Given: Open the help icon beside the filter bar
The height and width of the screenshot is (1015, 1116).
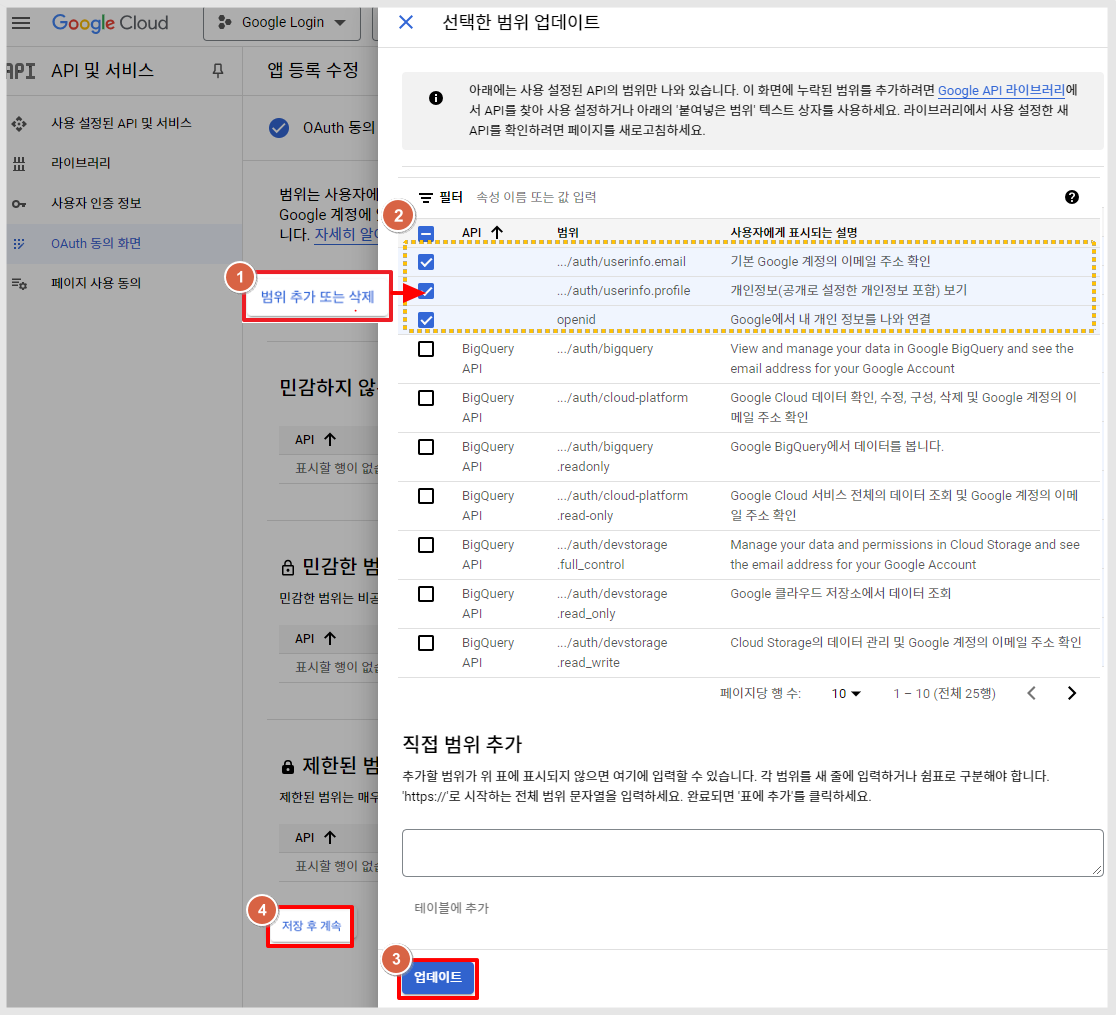Looking at the screenshot, I should tap(1071, 197).
